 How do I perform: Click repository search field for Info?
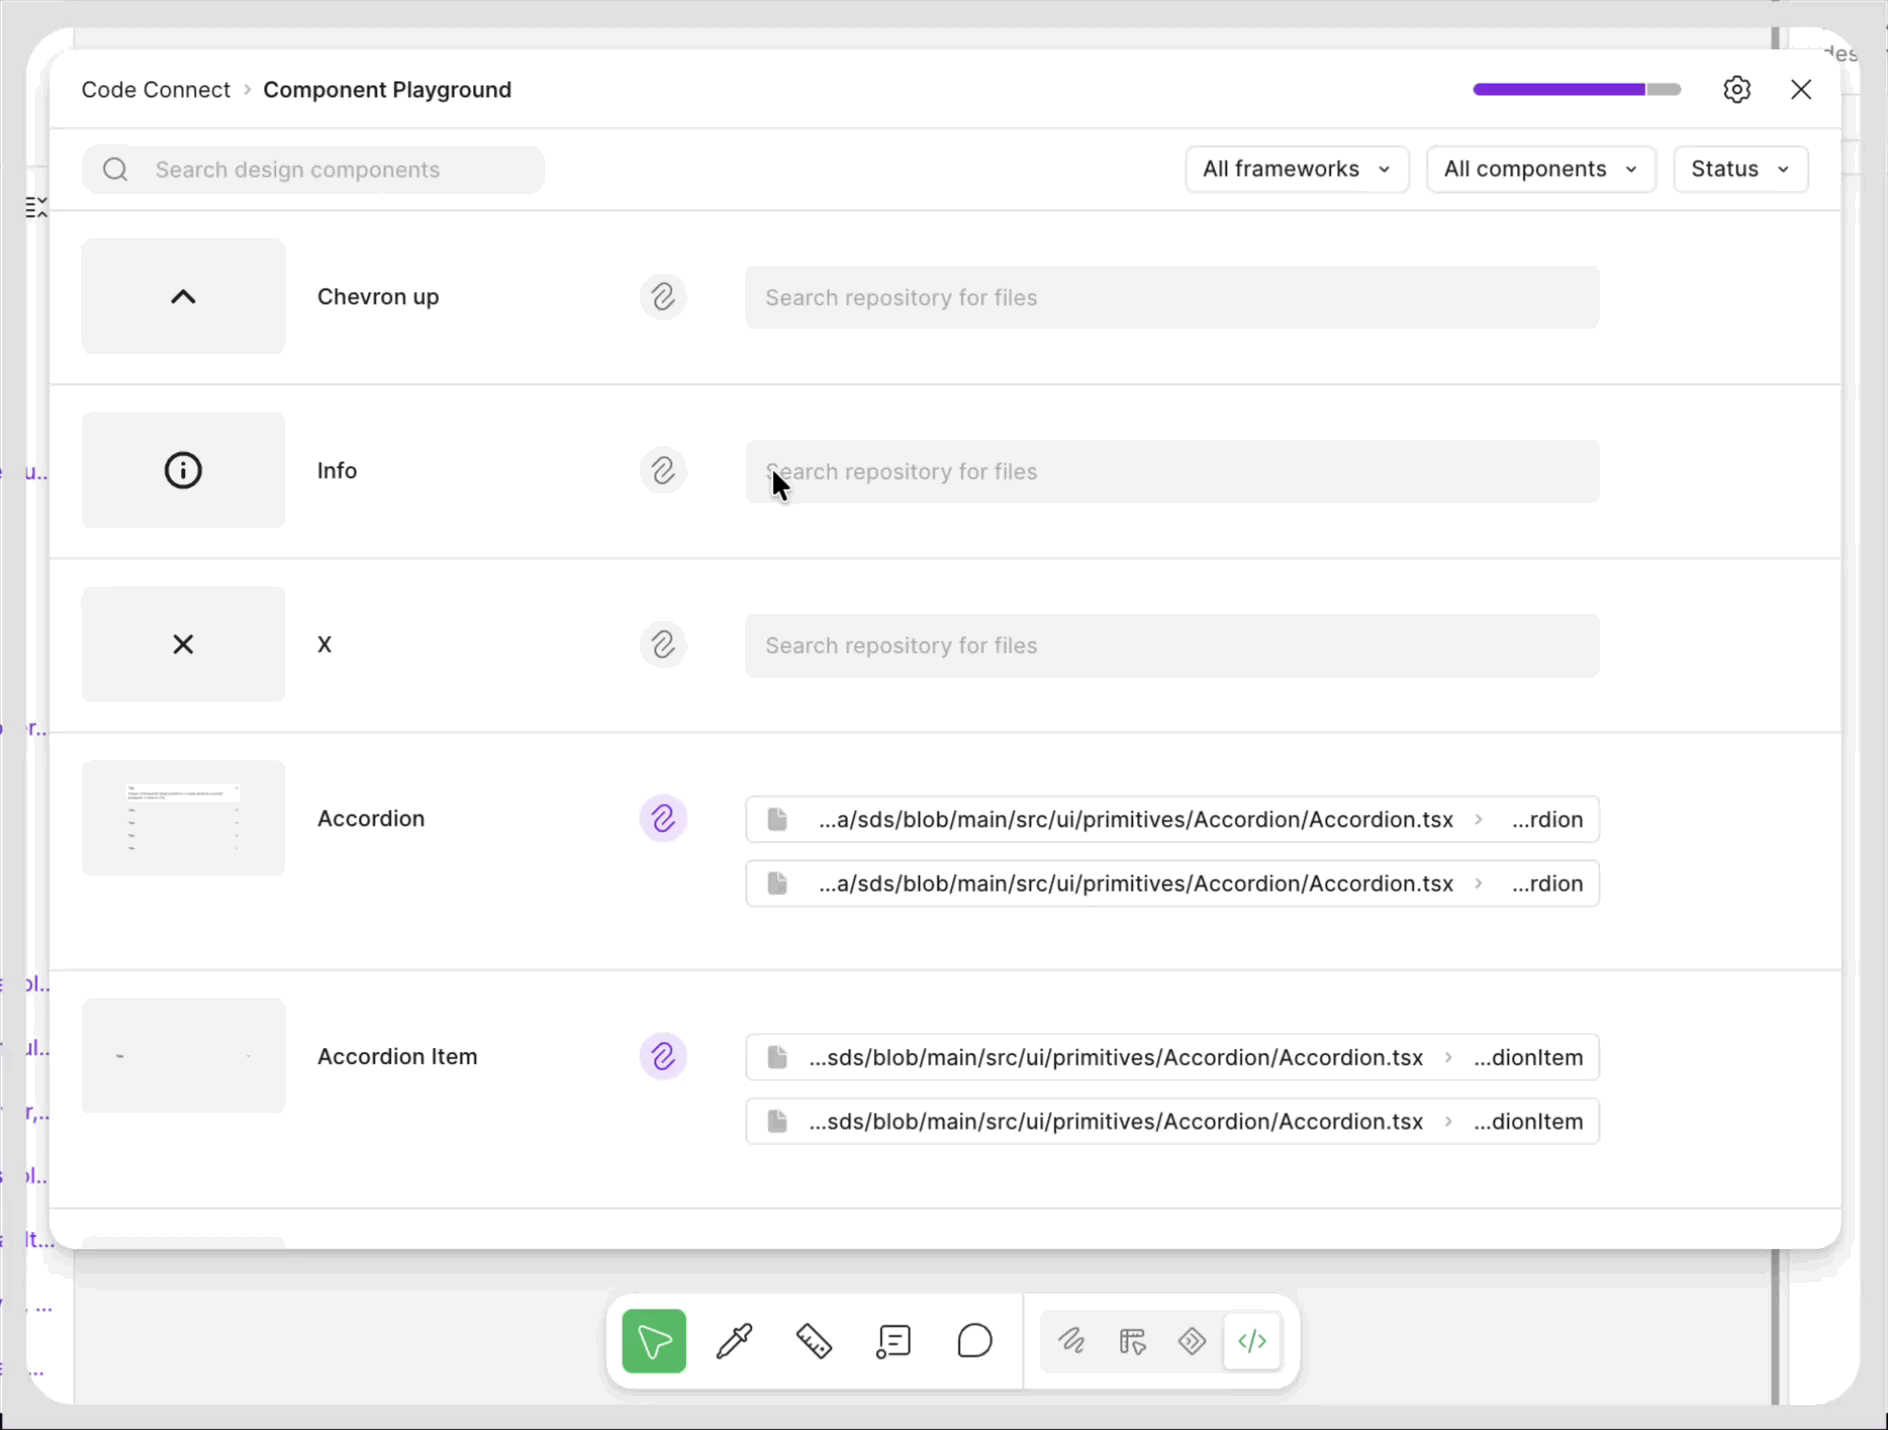tap(1172, 471)
